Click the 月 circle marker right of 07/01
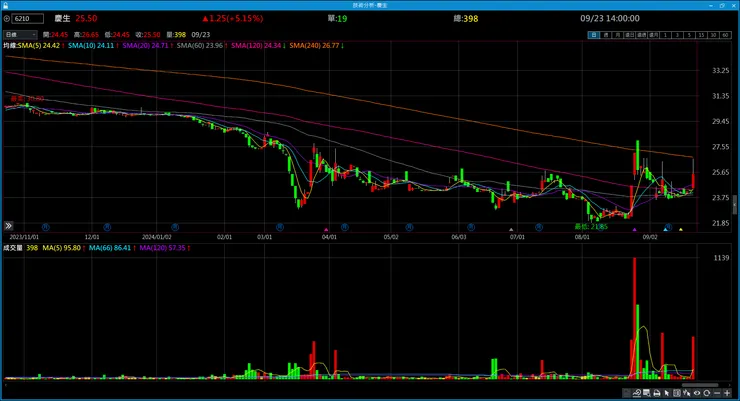Image resolution: width=740 pixels, height=401 pixels. tap(539, 227)
